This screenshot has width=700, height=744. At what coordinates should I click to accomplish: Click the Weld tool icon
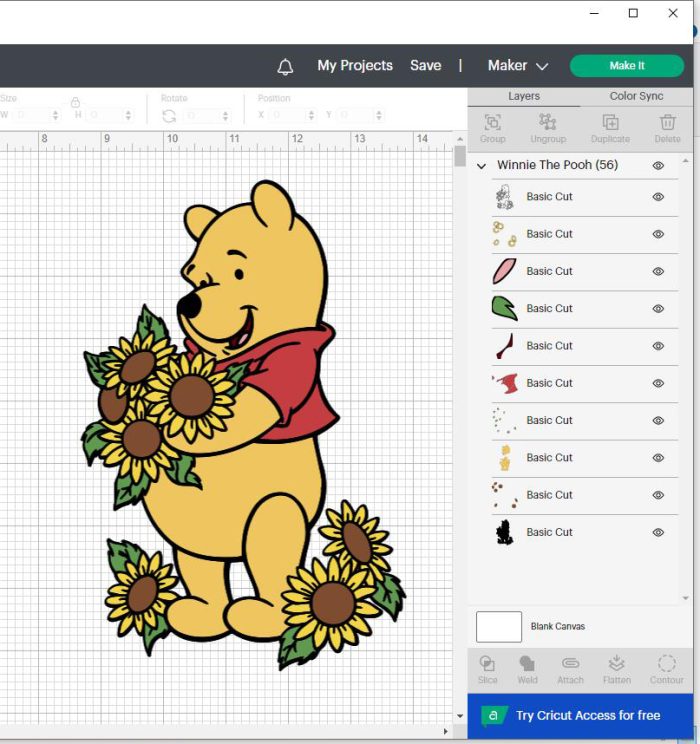point(527,663)
